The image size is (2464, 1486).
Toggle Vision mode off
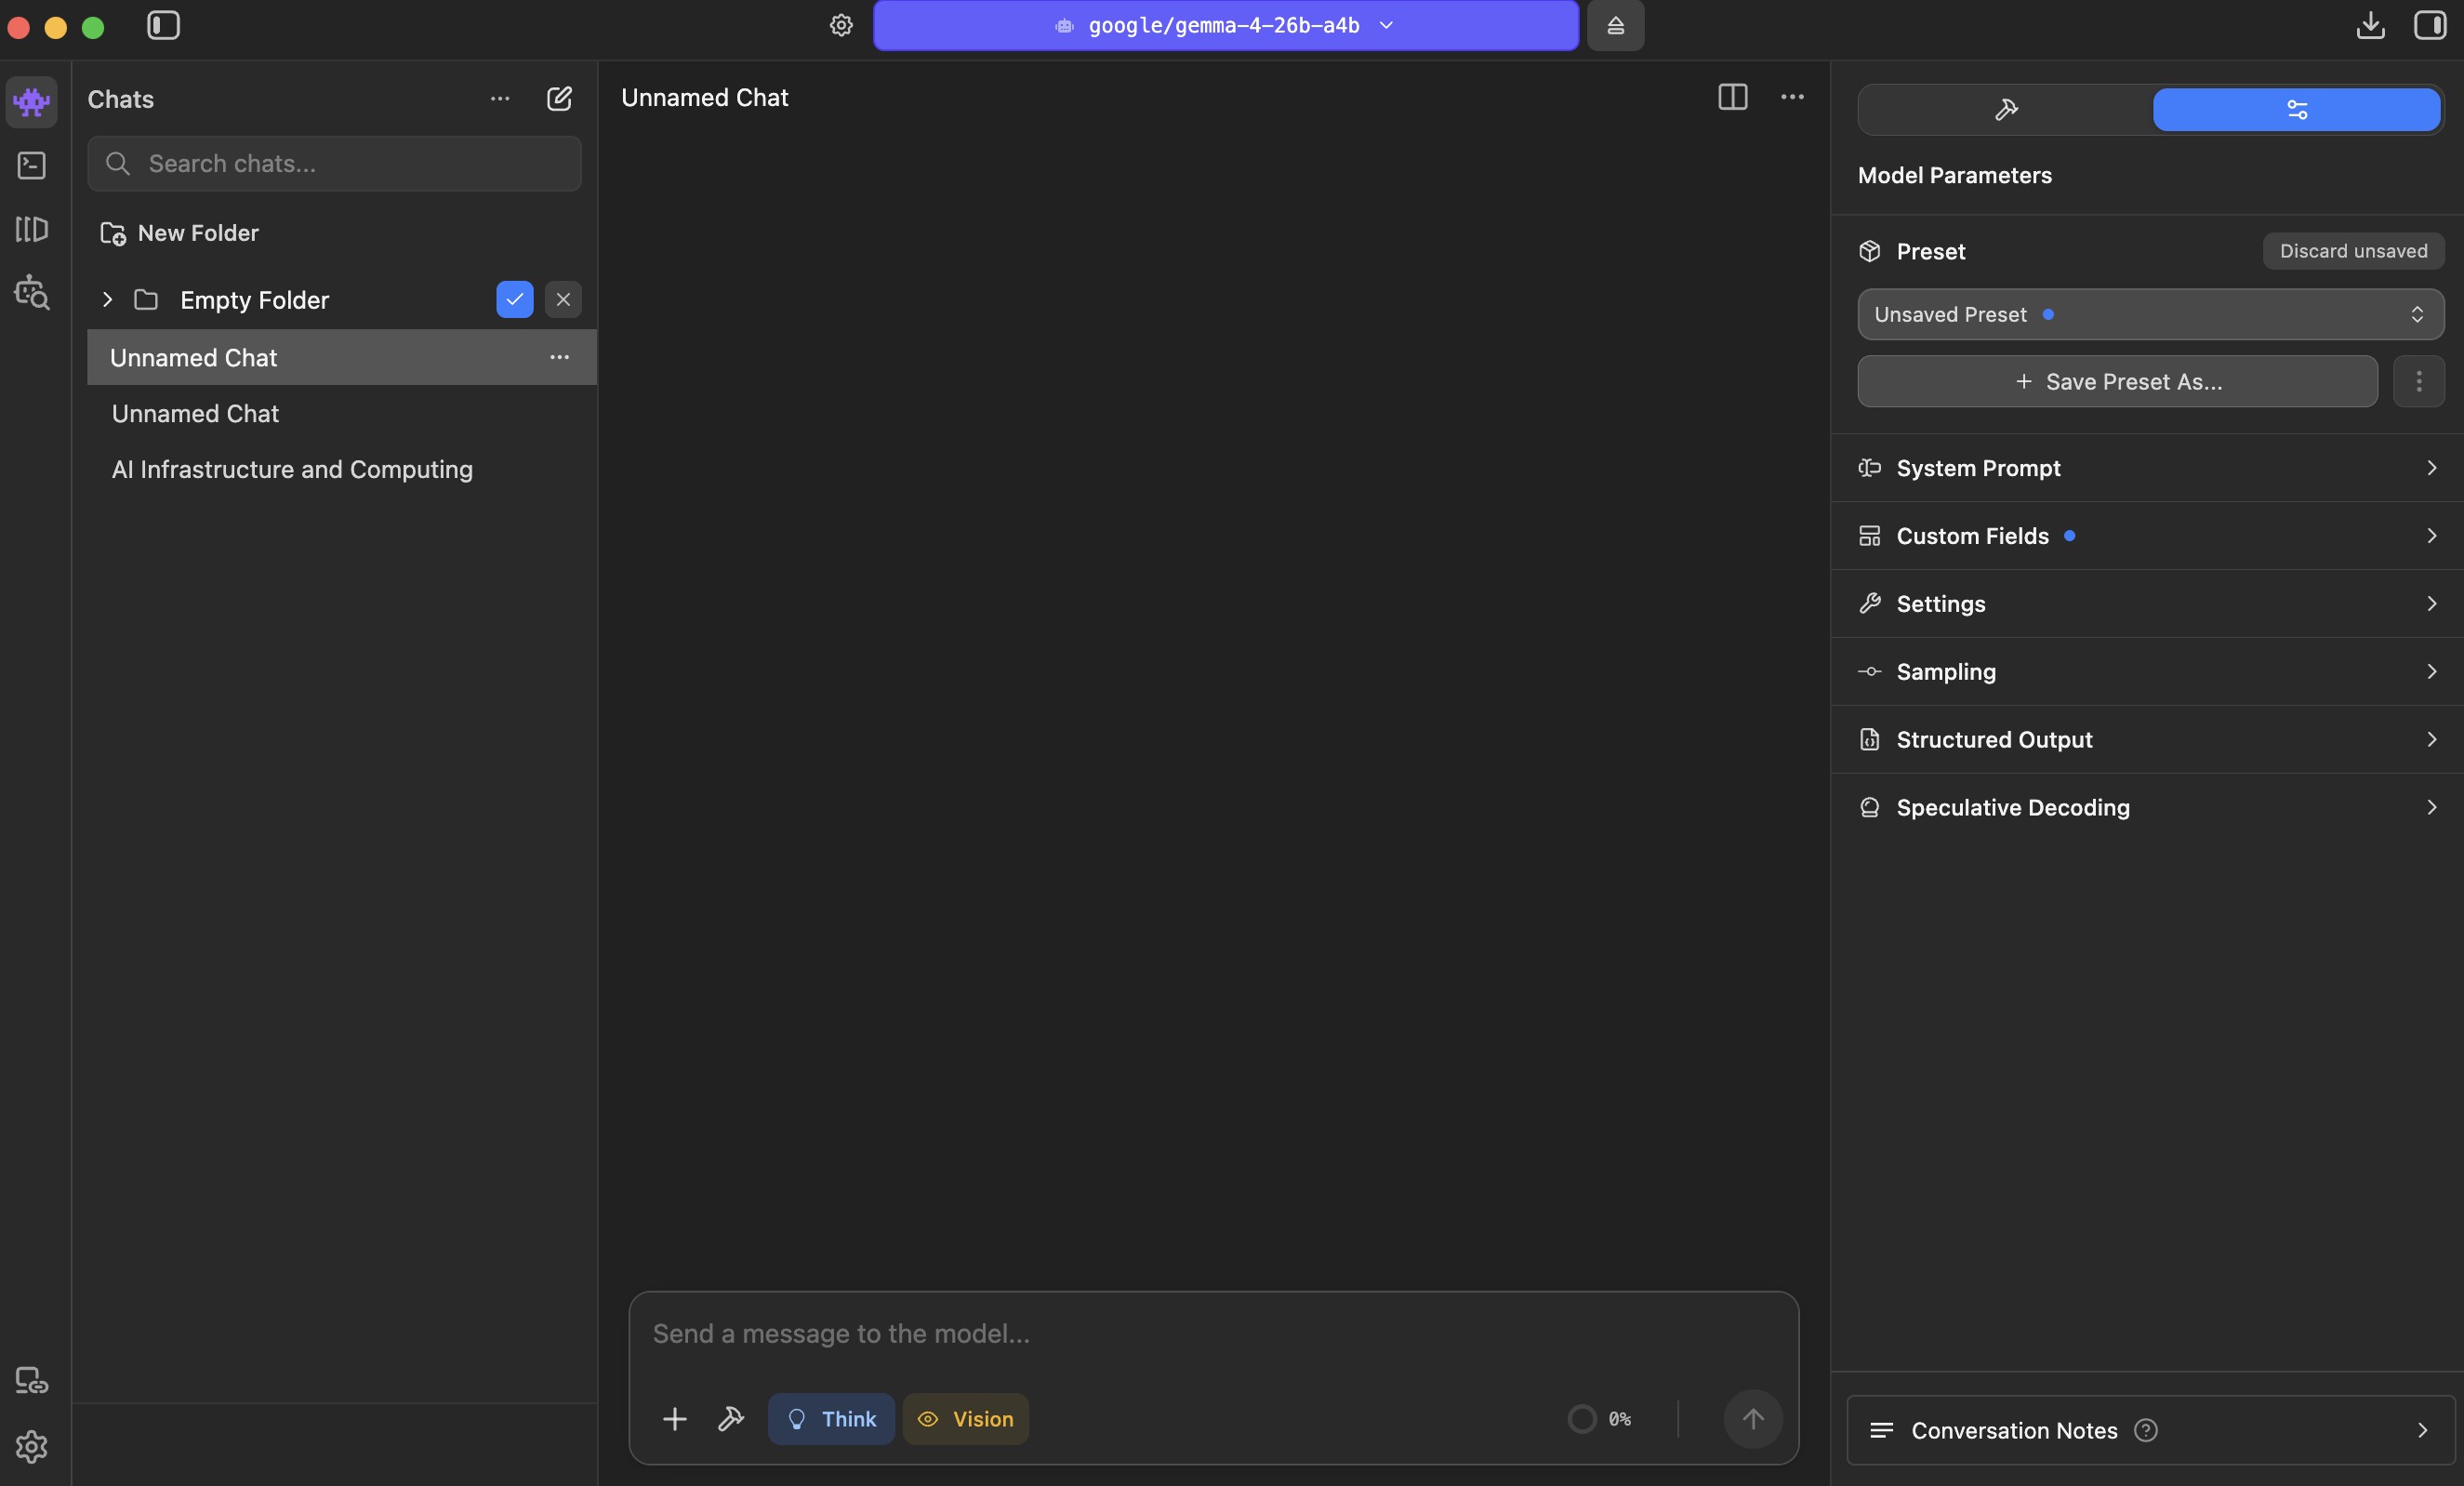point(965,1419)
